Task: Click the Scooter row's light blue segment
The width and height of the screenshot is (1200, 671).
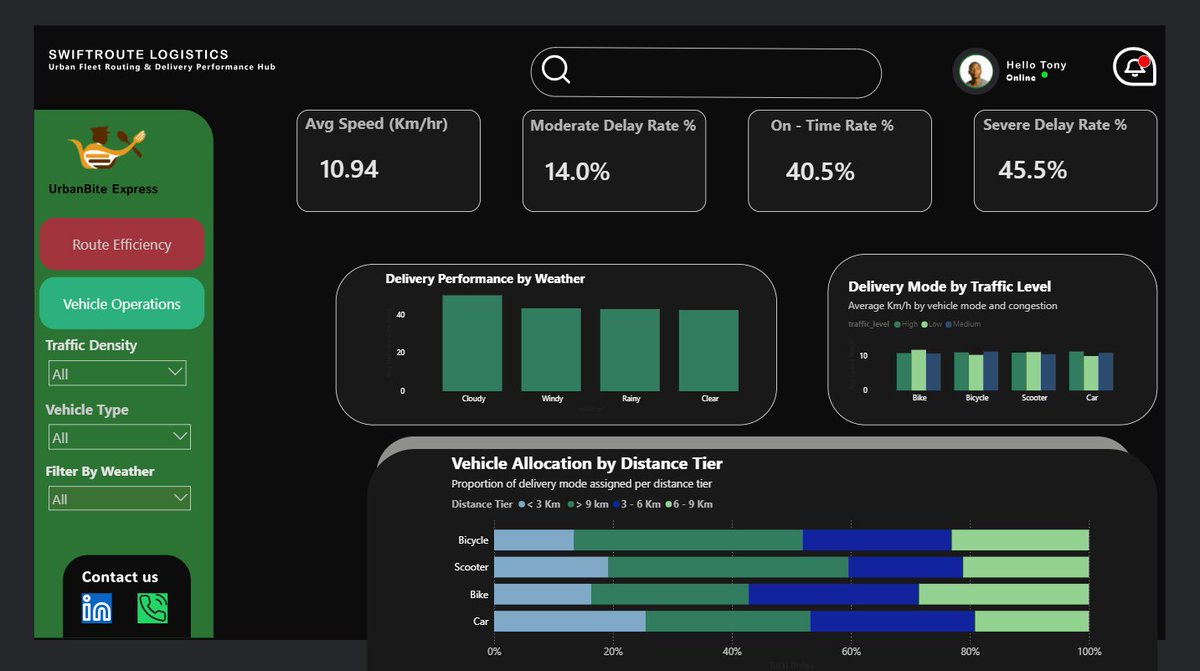Action: [551, 567]
